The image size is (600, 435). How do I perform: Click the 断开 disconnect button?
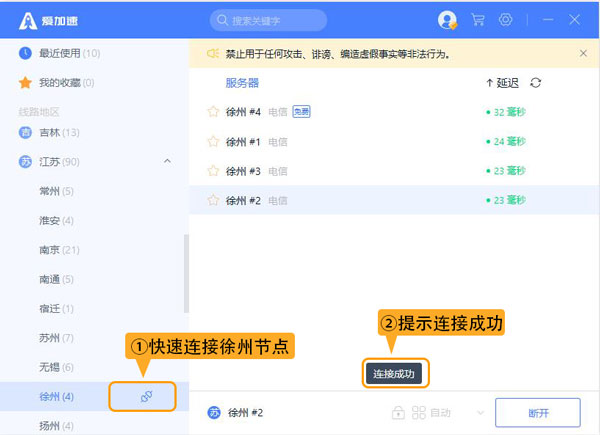pyautogui.click(x=538, y=413)
